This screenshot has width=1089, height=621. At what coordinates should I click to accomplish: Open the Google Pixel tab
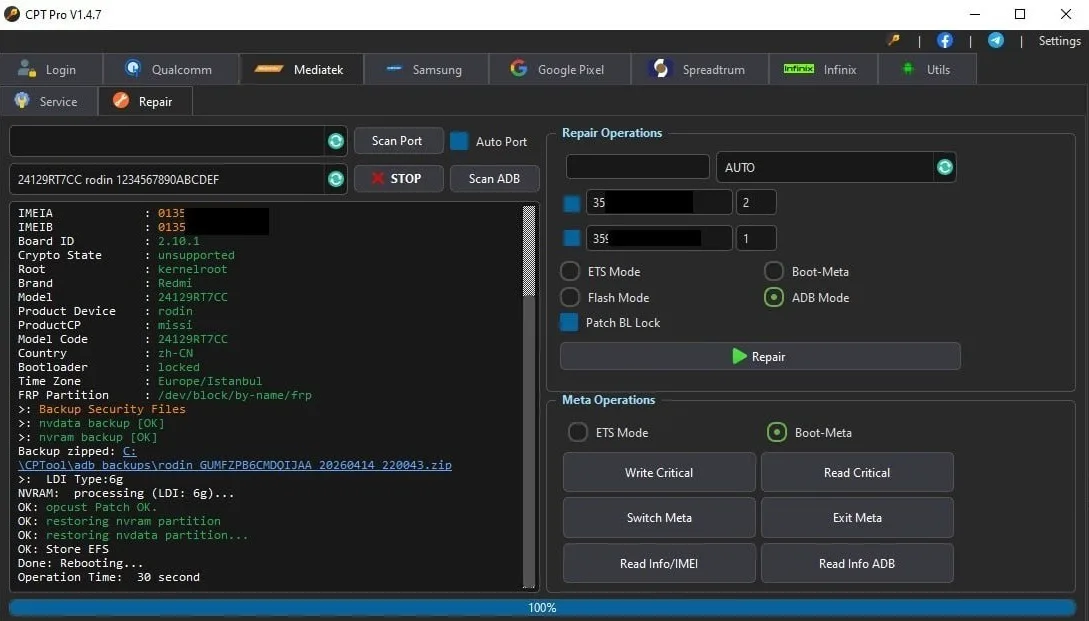(560, 69)
